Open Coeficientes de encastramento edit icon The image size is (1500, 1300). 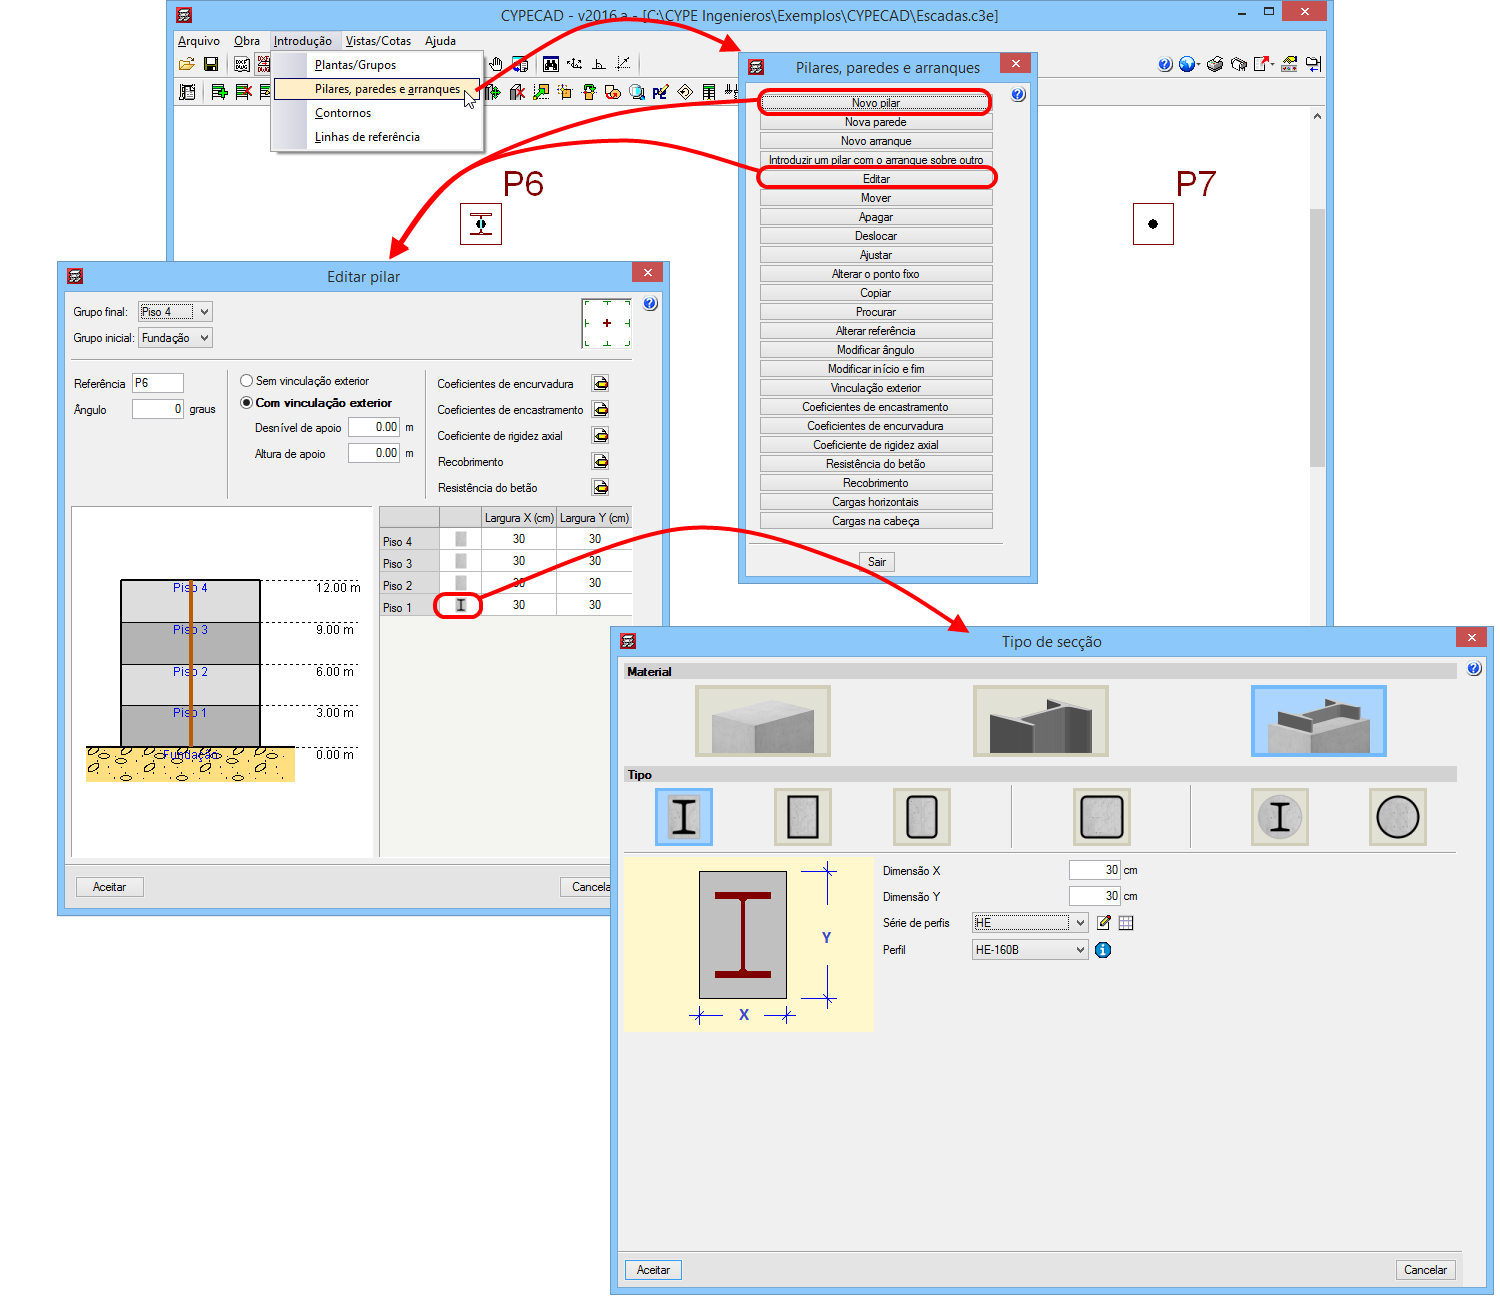(x=600, y=410)
